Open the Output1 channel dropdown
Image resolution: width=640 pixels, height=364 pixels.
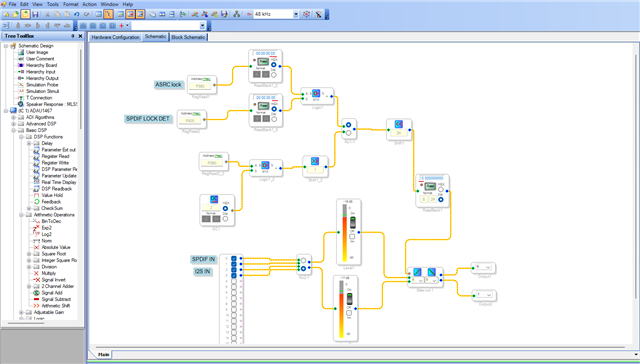488,268
